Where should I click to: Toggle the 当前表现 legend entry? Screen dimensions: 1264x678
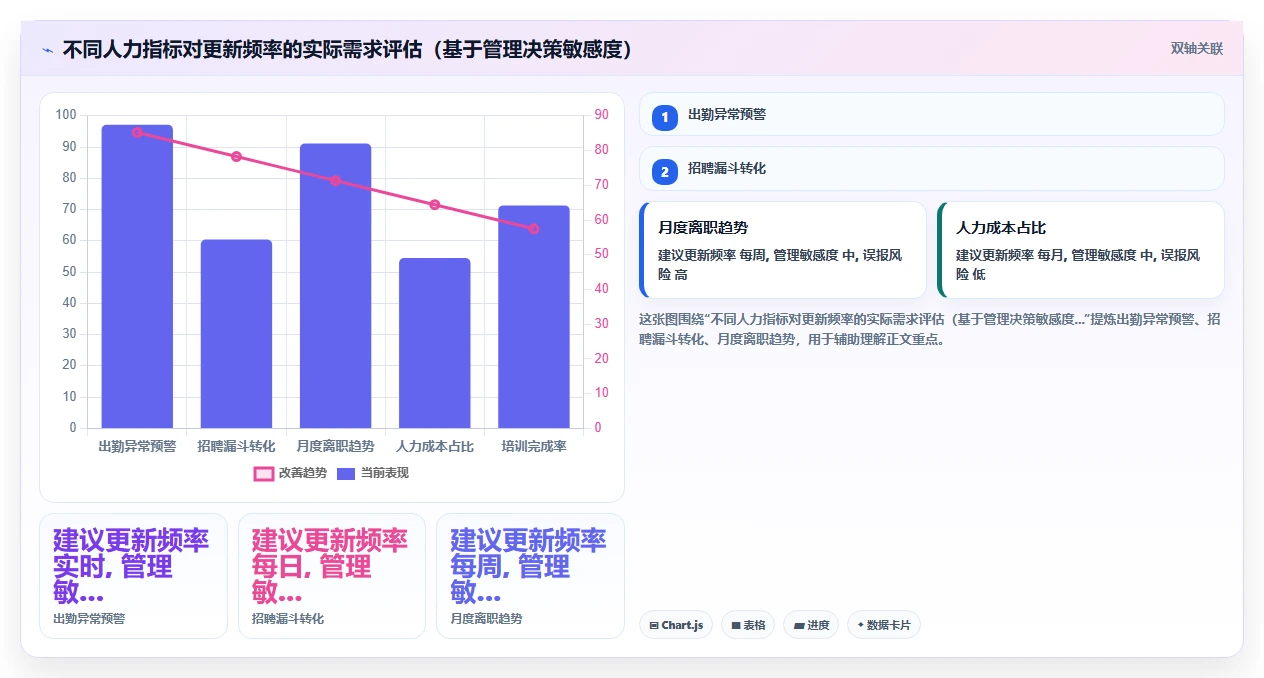tap(373, 473)
